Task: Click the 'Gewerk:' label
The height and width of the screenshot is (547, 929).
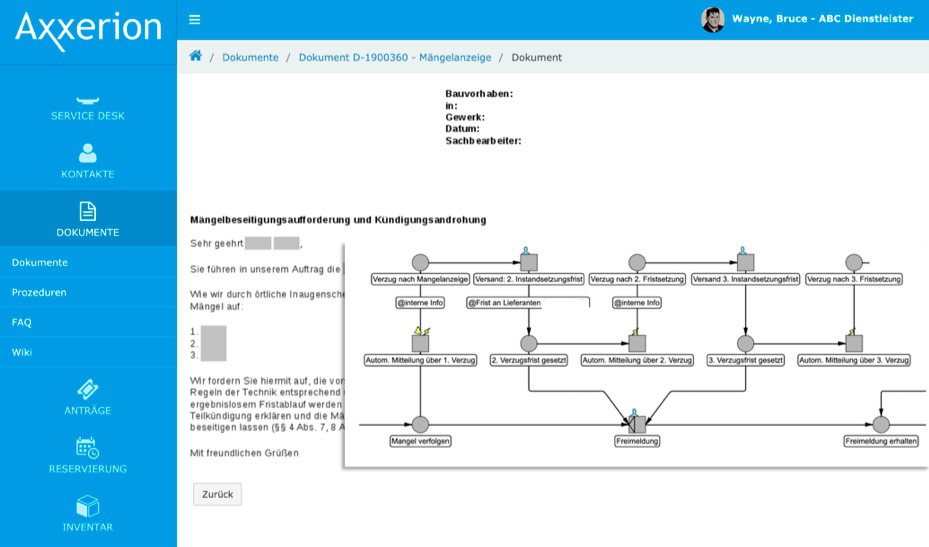Action: pyautogui.click(x=465, y=117)
